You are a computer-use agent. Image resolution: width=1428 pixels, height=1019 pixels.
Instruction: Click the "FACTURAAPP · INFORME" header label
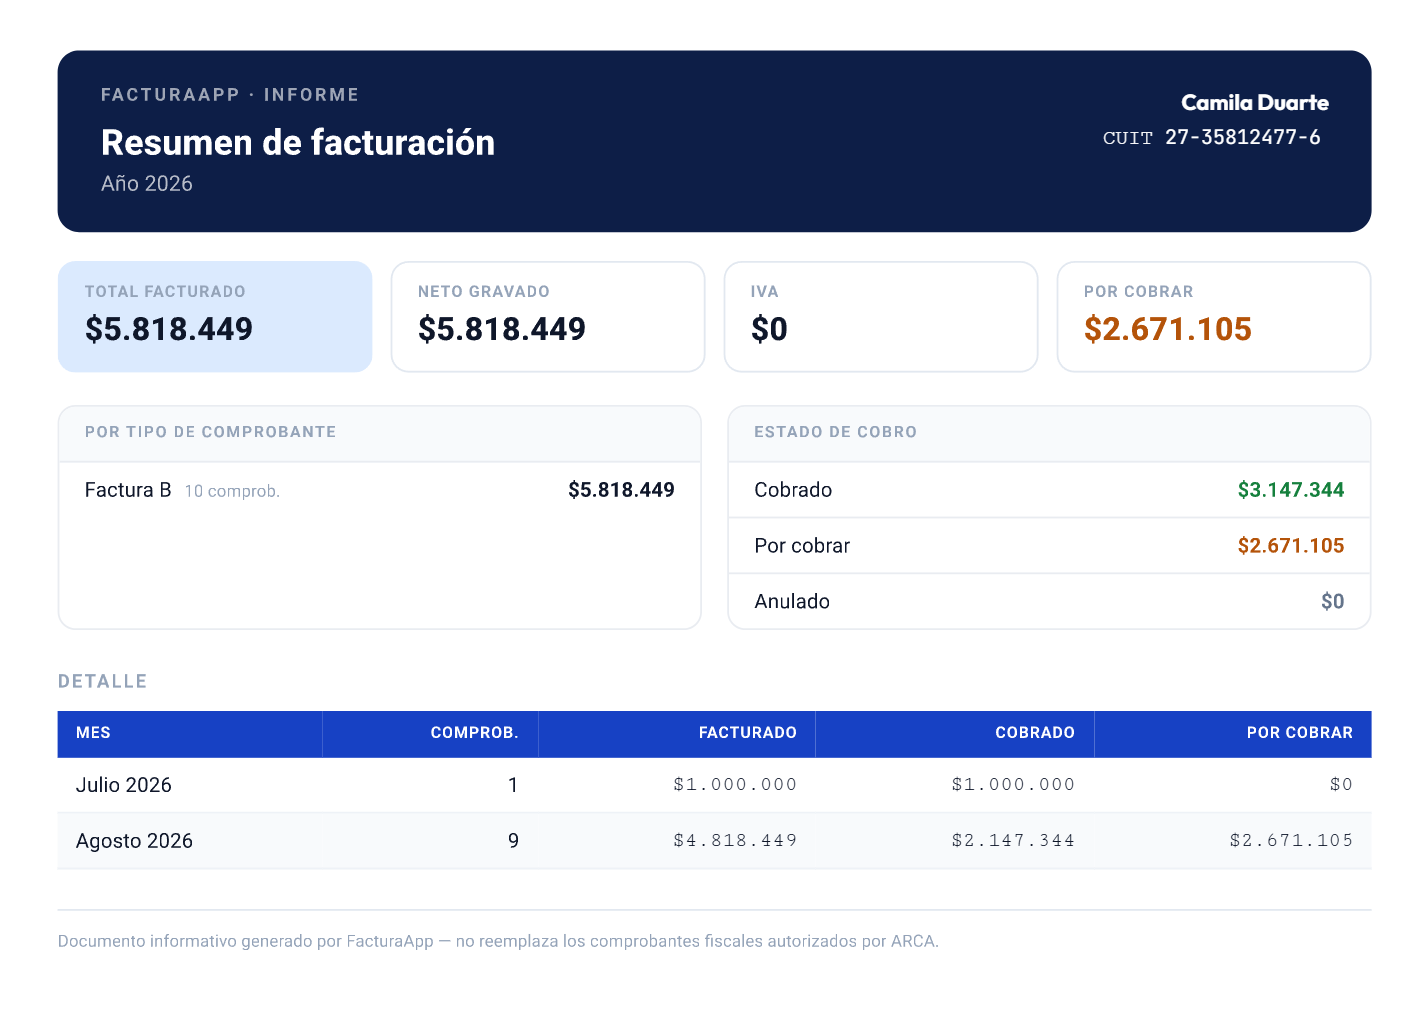coord(230,95)
